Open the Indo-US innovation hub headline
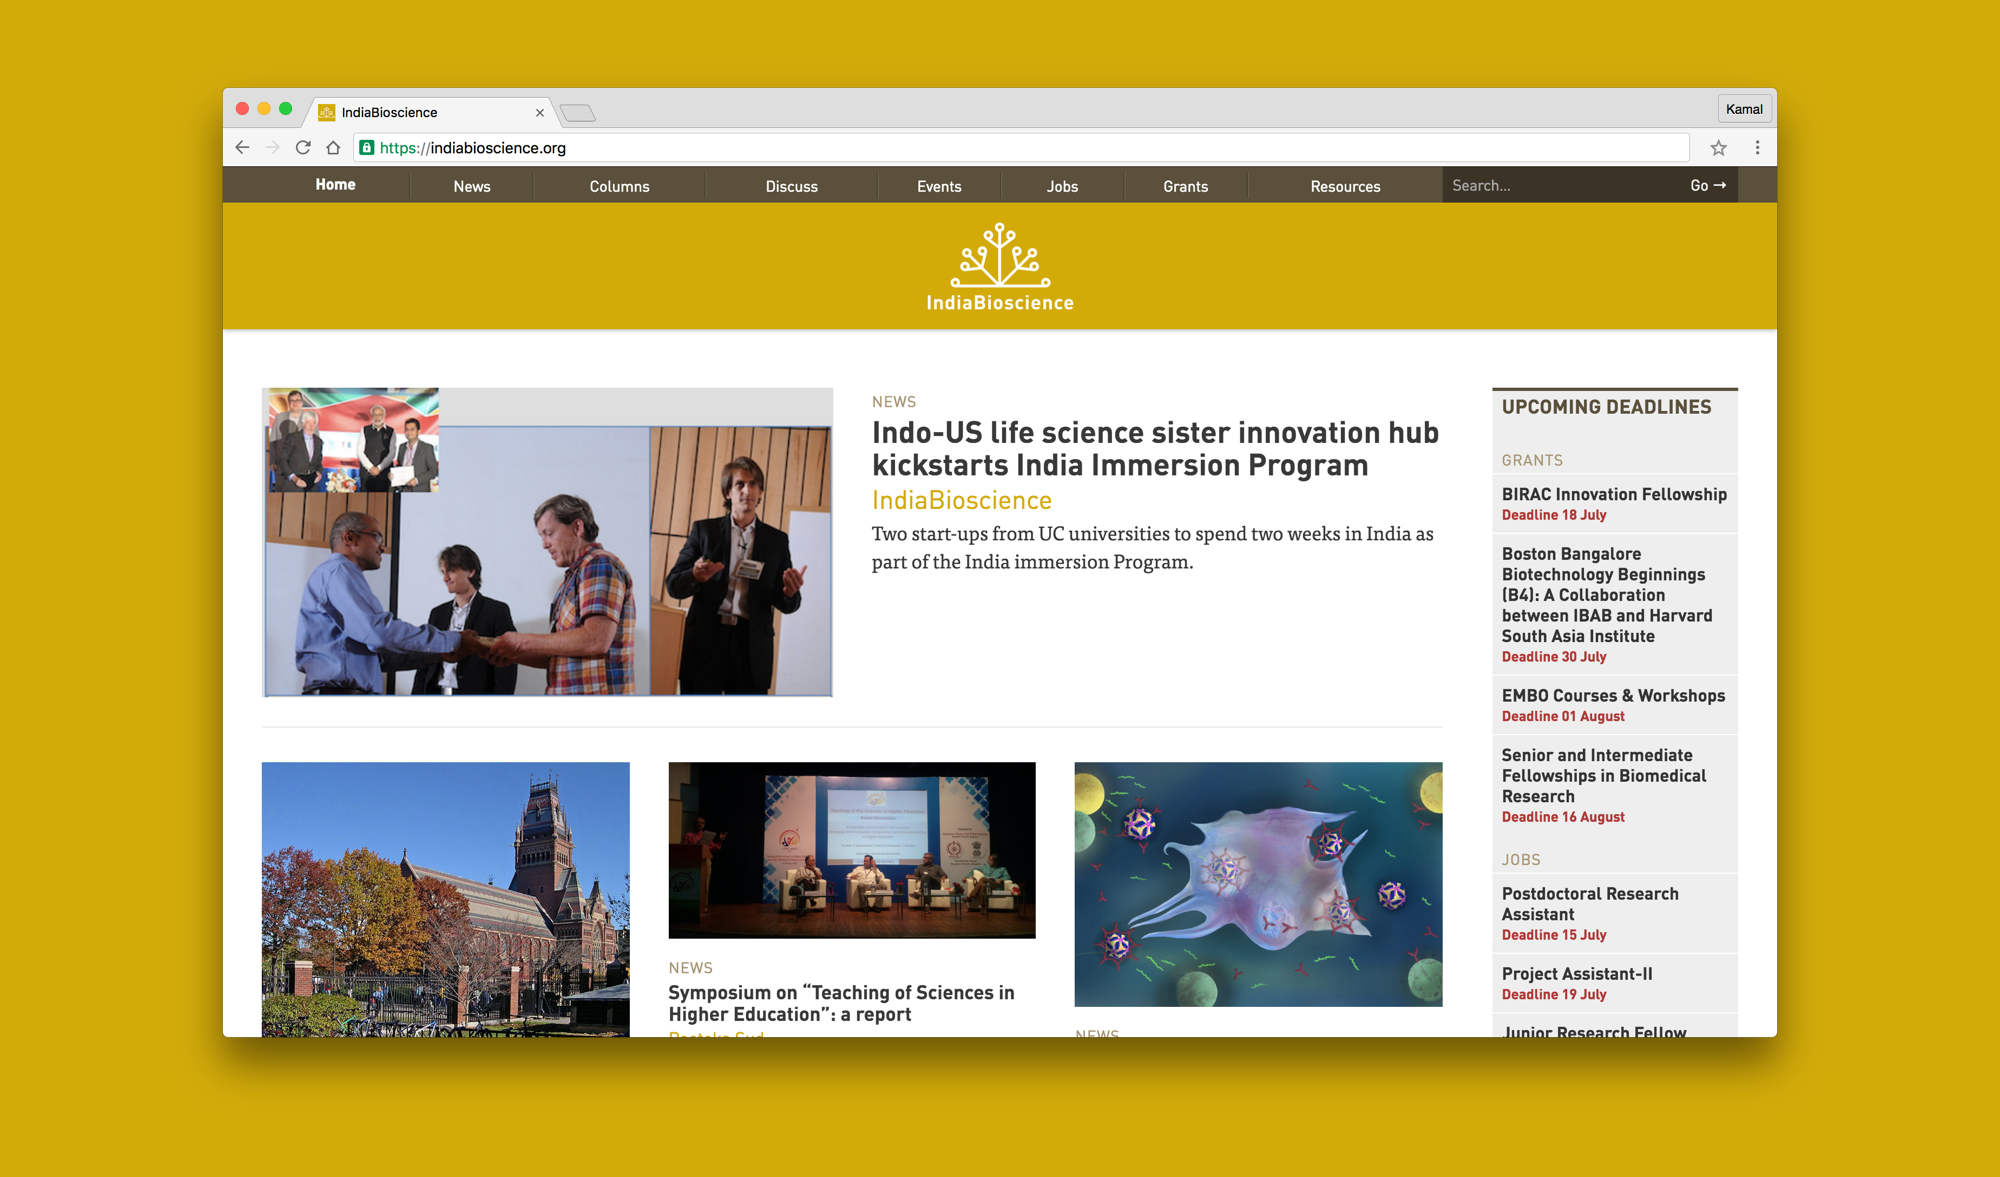Screen dimensions: 2000x1177 tap(1155, 449)
